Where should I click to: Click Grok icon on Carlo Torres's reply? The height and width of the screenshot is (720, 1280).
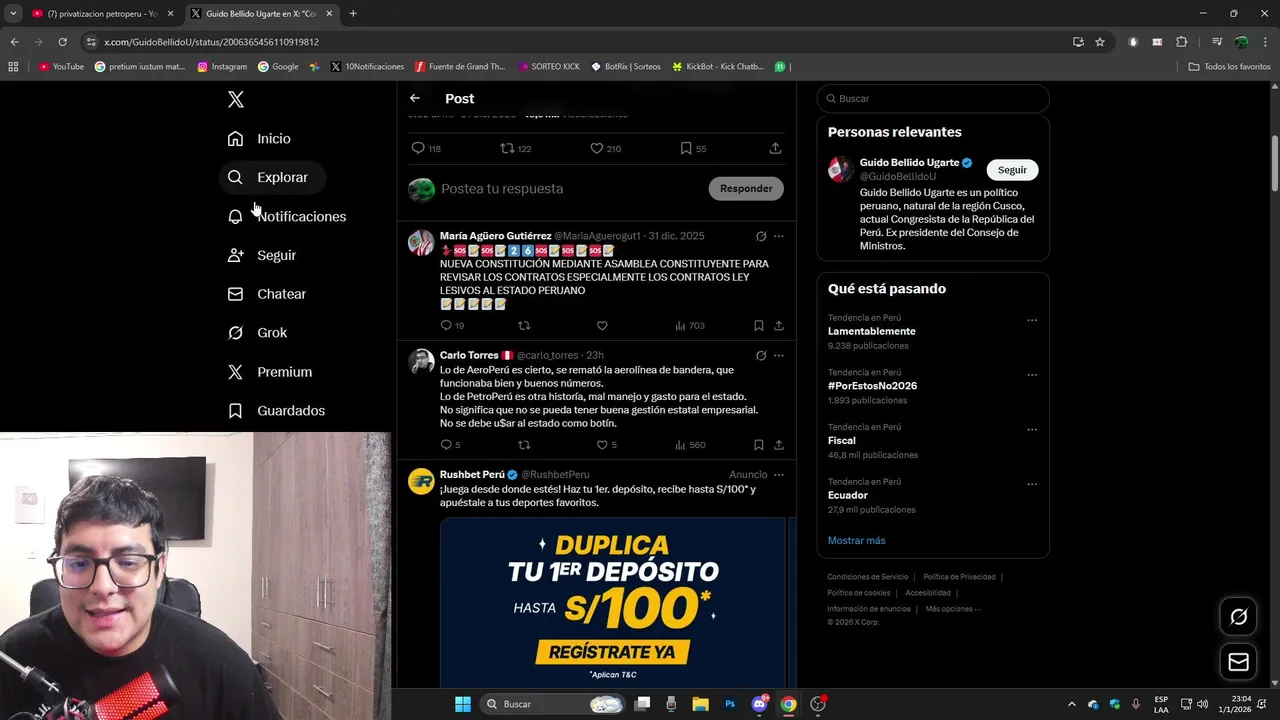[761, 355]
